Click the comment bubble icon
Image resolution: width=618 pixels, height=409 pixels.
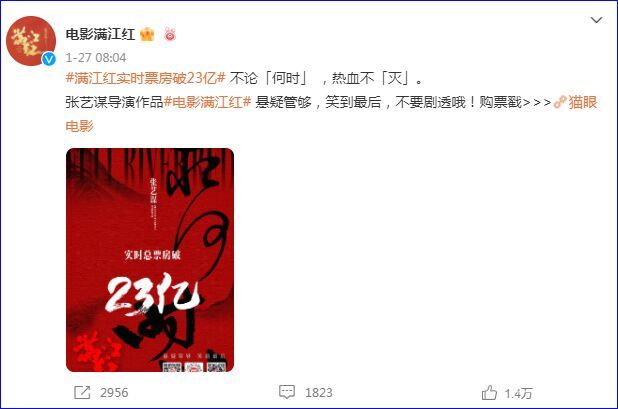287,392
